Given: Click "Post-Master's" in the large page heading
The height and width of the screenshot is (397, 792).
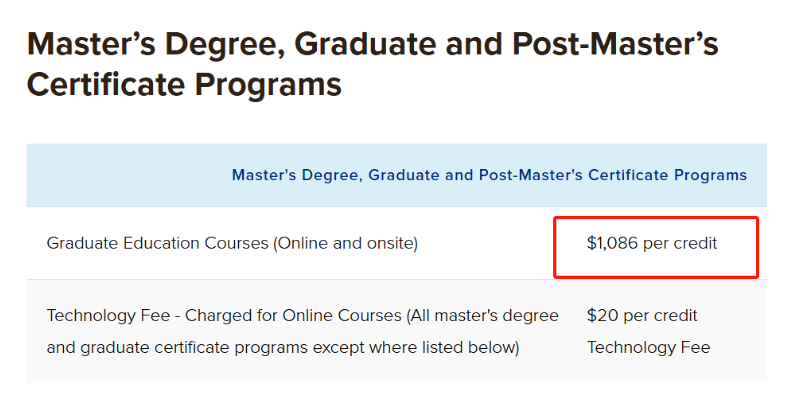Looking at the screenshot, I should click(x=615, y=44).
